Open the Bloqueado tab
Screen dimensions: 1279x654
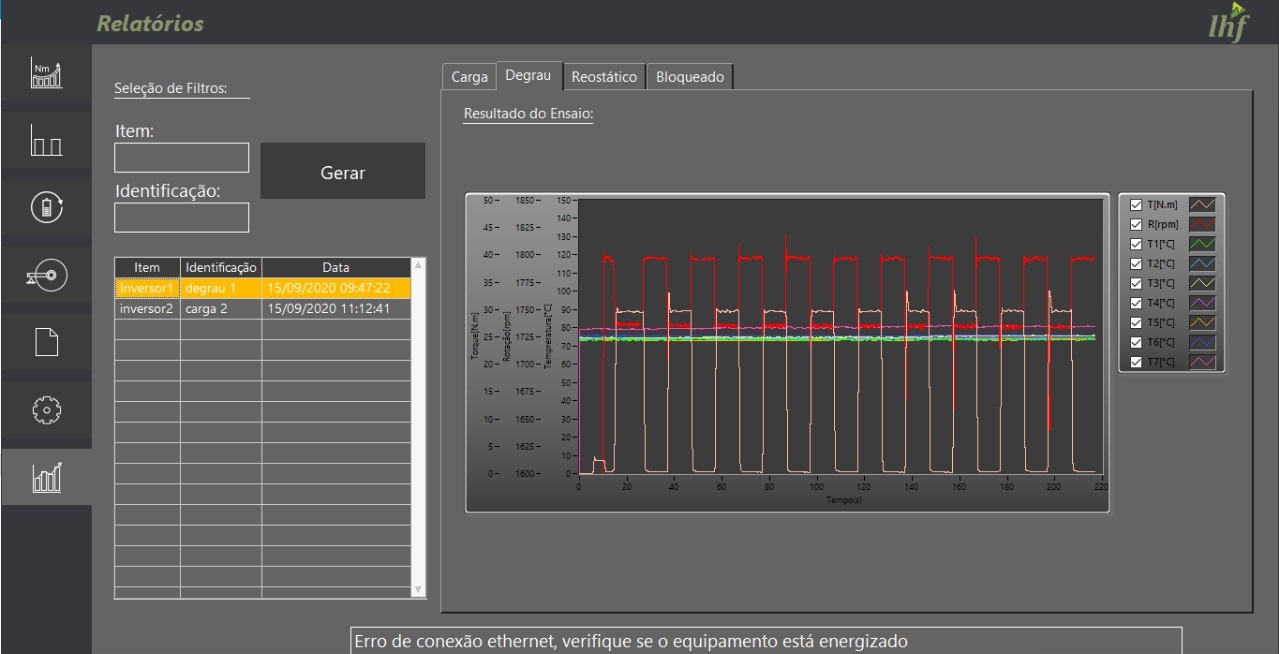[x=690, y=77]
